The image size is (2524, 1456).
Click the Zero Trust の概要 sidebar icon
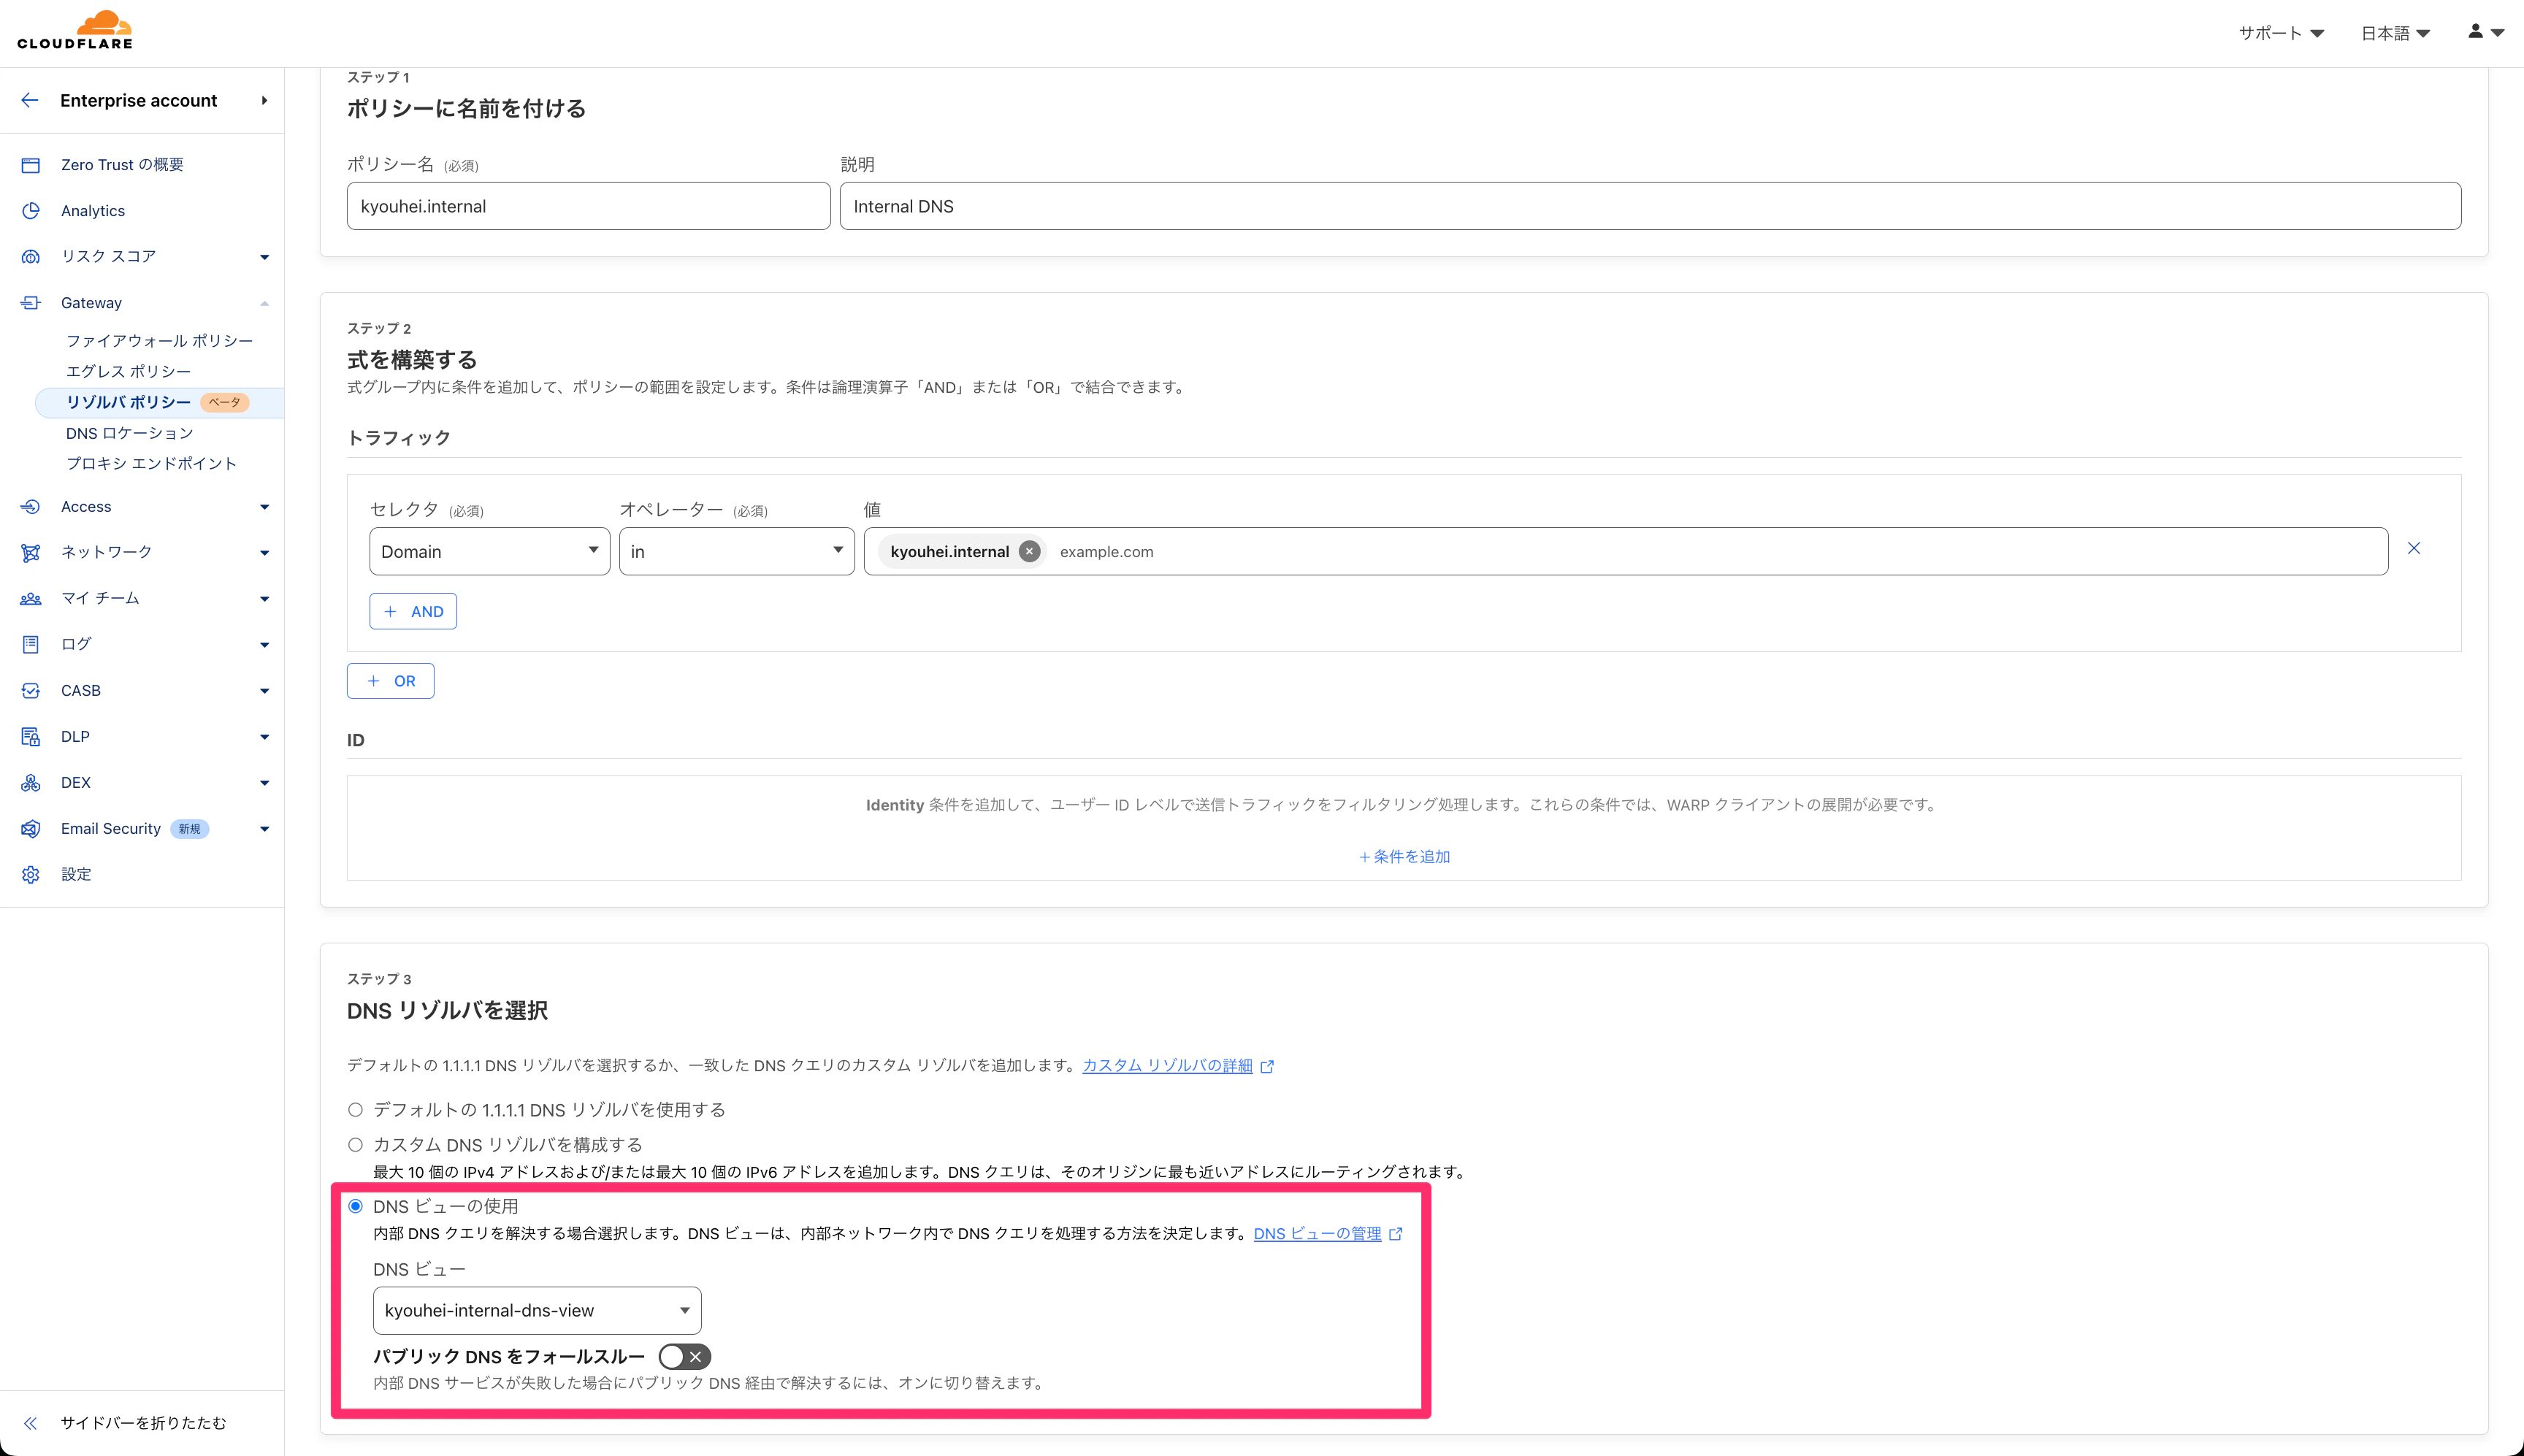(31, 165)
